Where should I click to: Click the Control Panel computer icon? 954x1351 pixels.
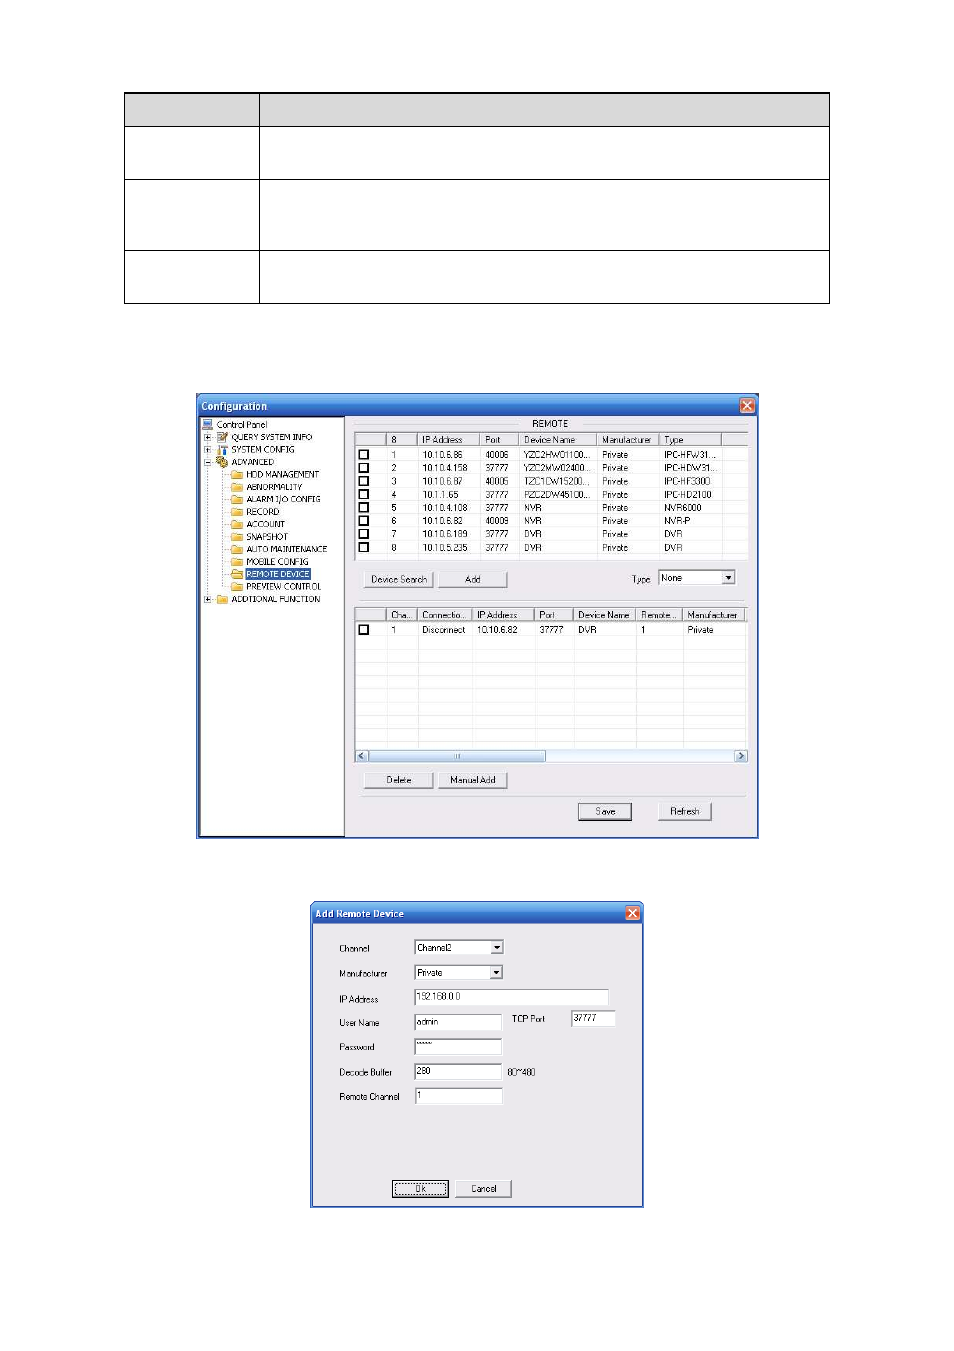pos(208,424)
